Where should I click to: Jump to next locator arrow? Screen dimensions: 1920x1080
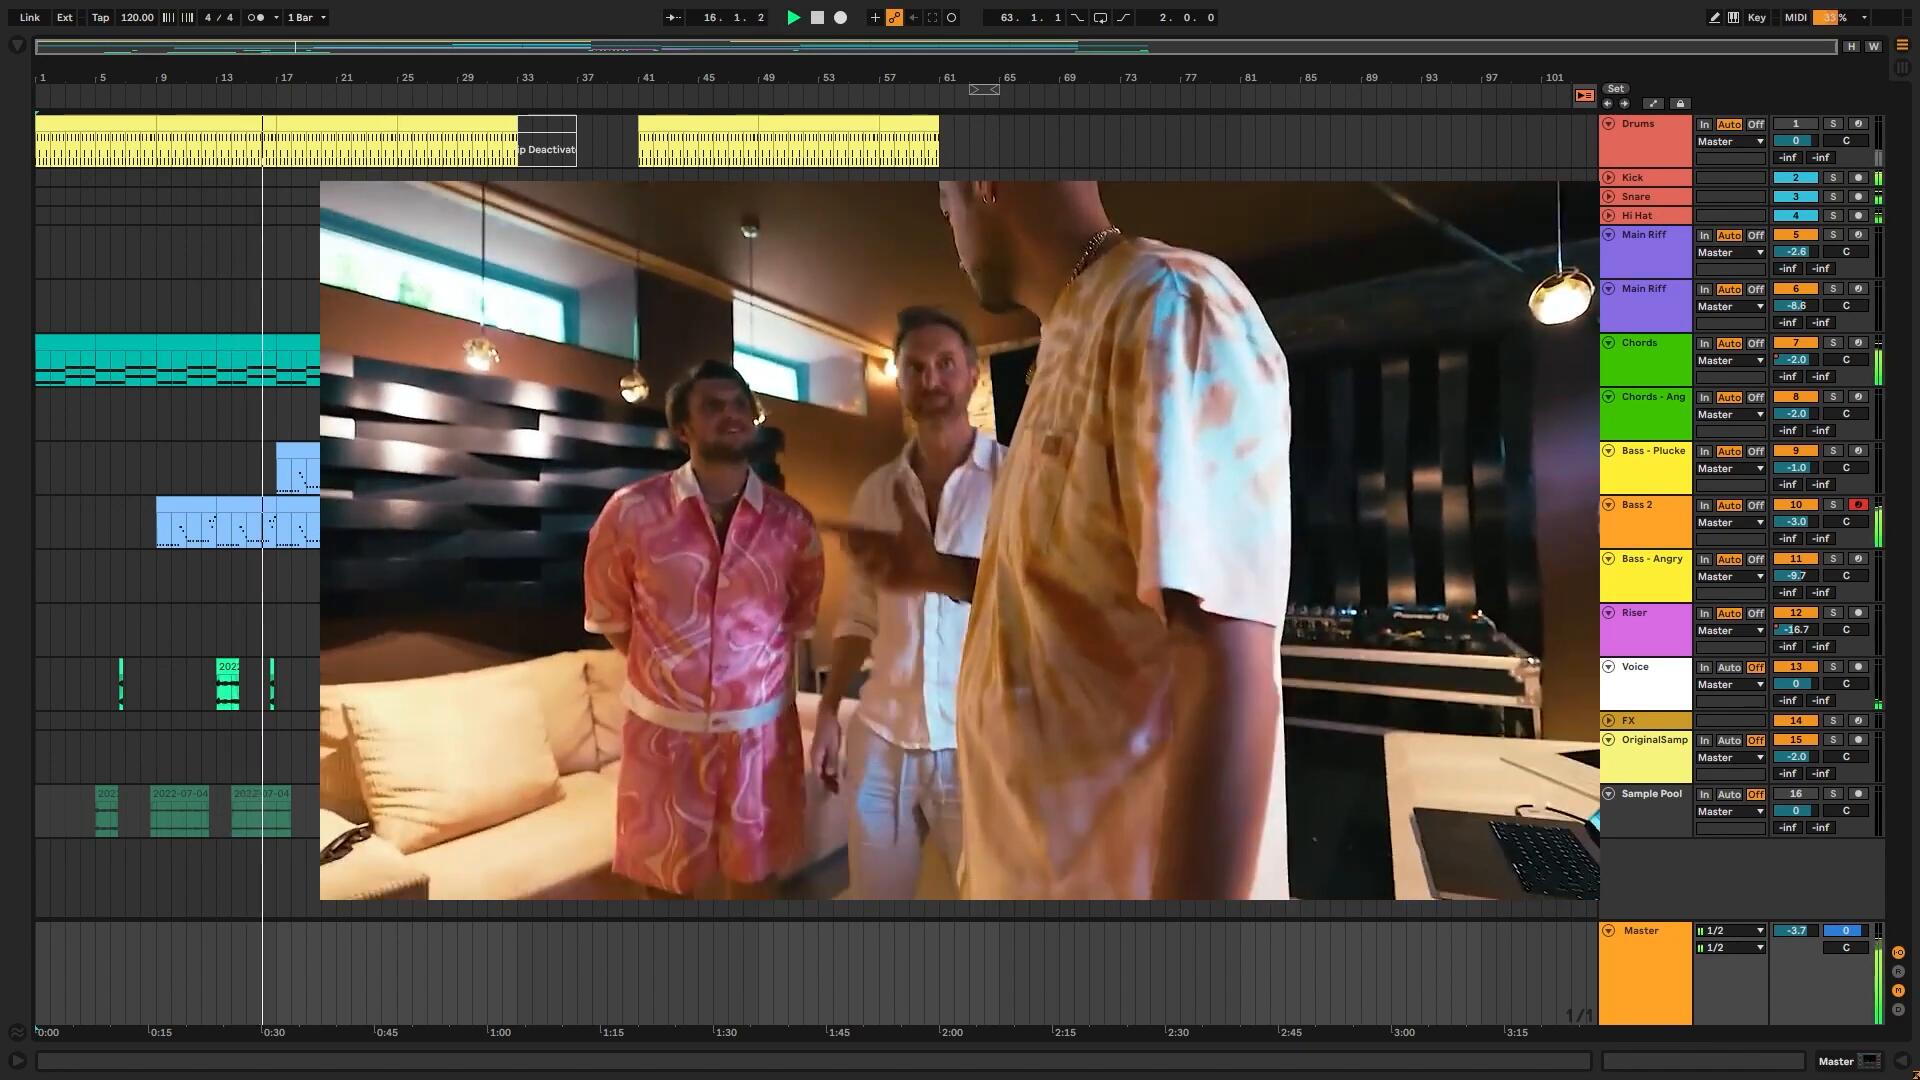pyautogui.click(x=1624, y=104)
